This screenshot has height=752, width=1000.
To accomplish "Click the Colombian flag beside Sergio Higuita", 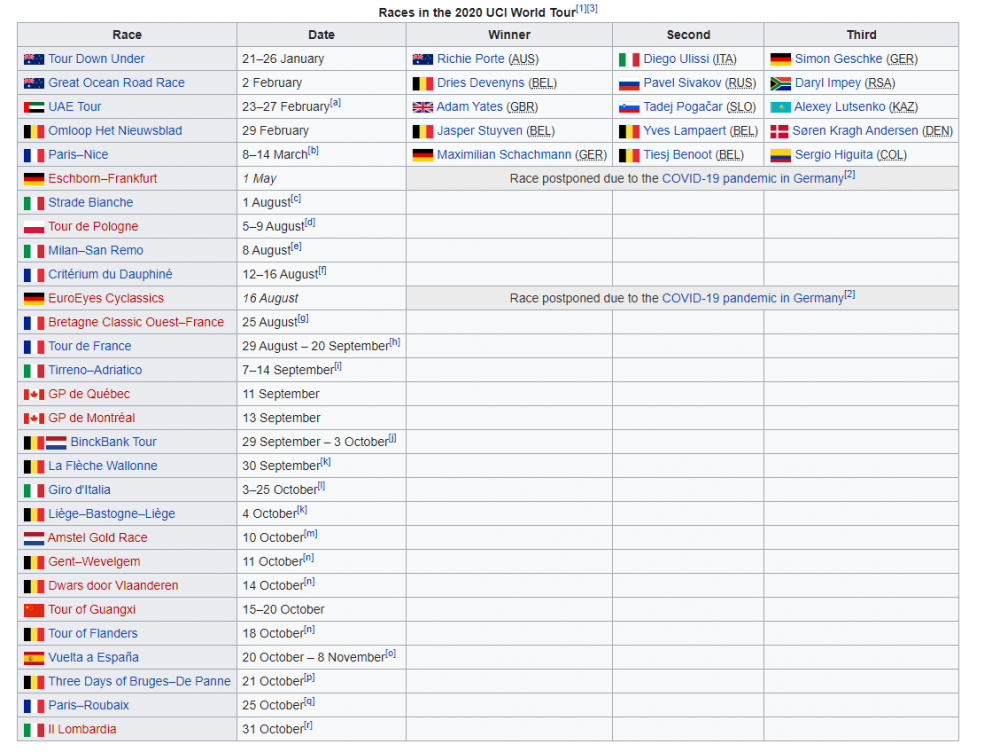I will coord(780,155).
